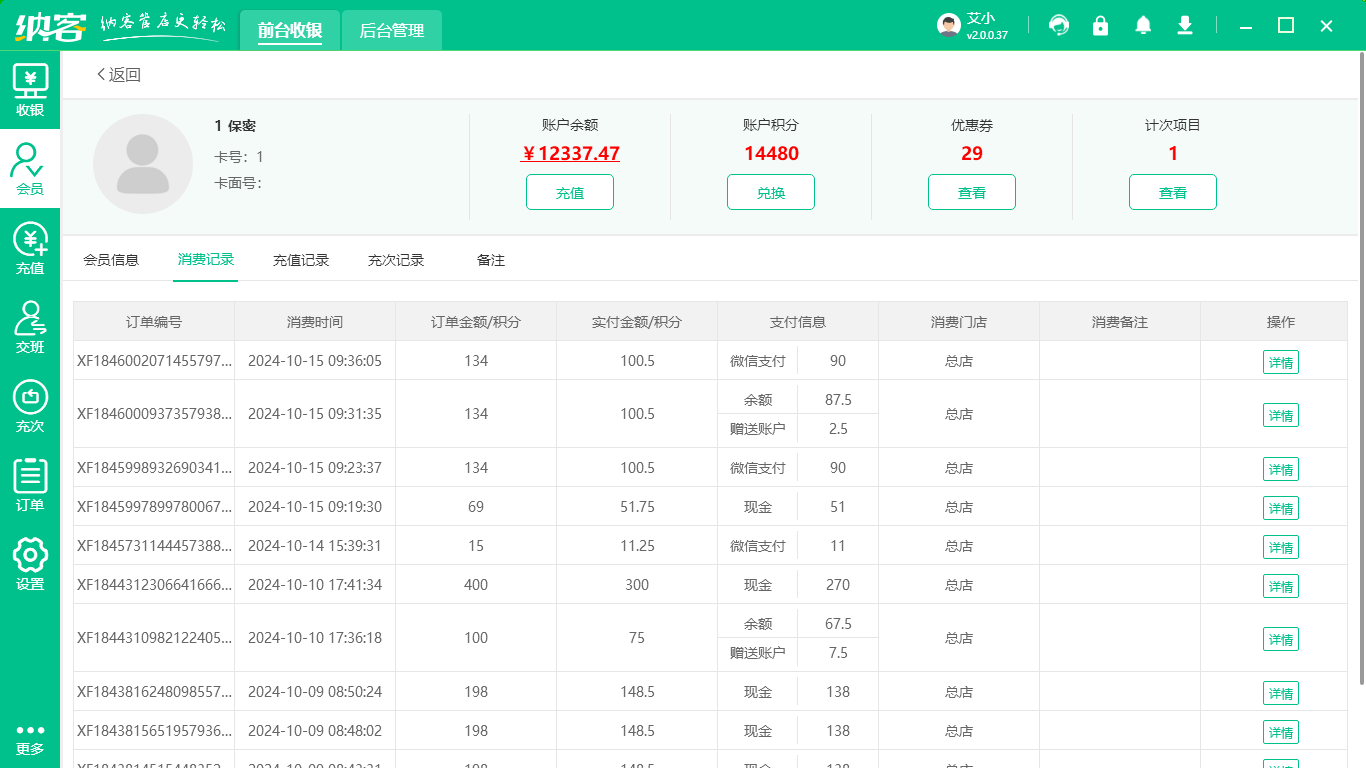Select the 会员 member icon in sidebar
The image size is (1366, 768).
tap(30, 165)
